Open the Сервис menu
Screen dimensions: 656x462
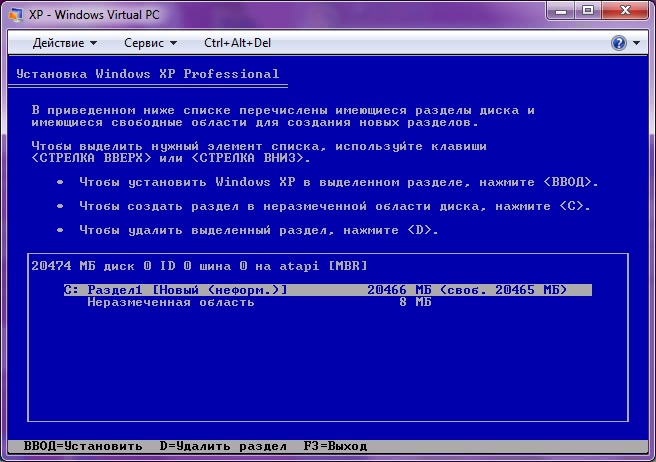point(150,43)
